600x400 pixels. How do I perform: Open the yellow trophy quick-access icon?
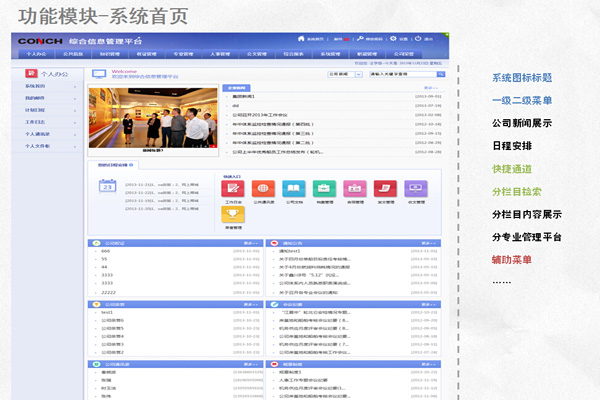point(233,214)
